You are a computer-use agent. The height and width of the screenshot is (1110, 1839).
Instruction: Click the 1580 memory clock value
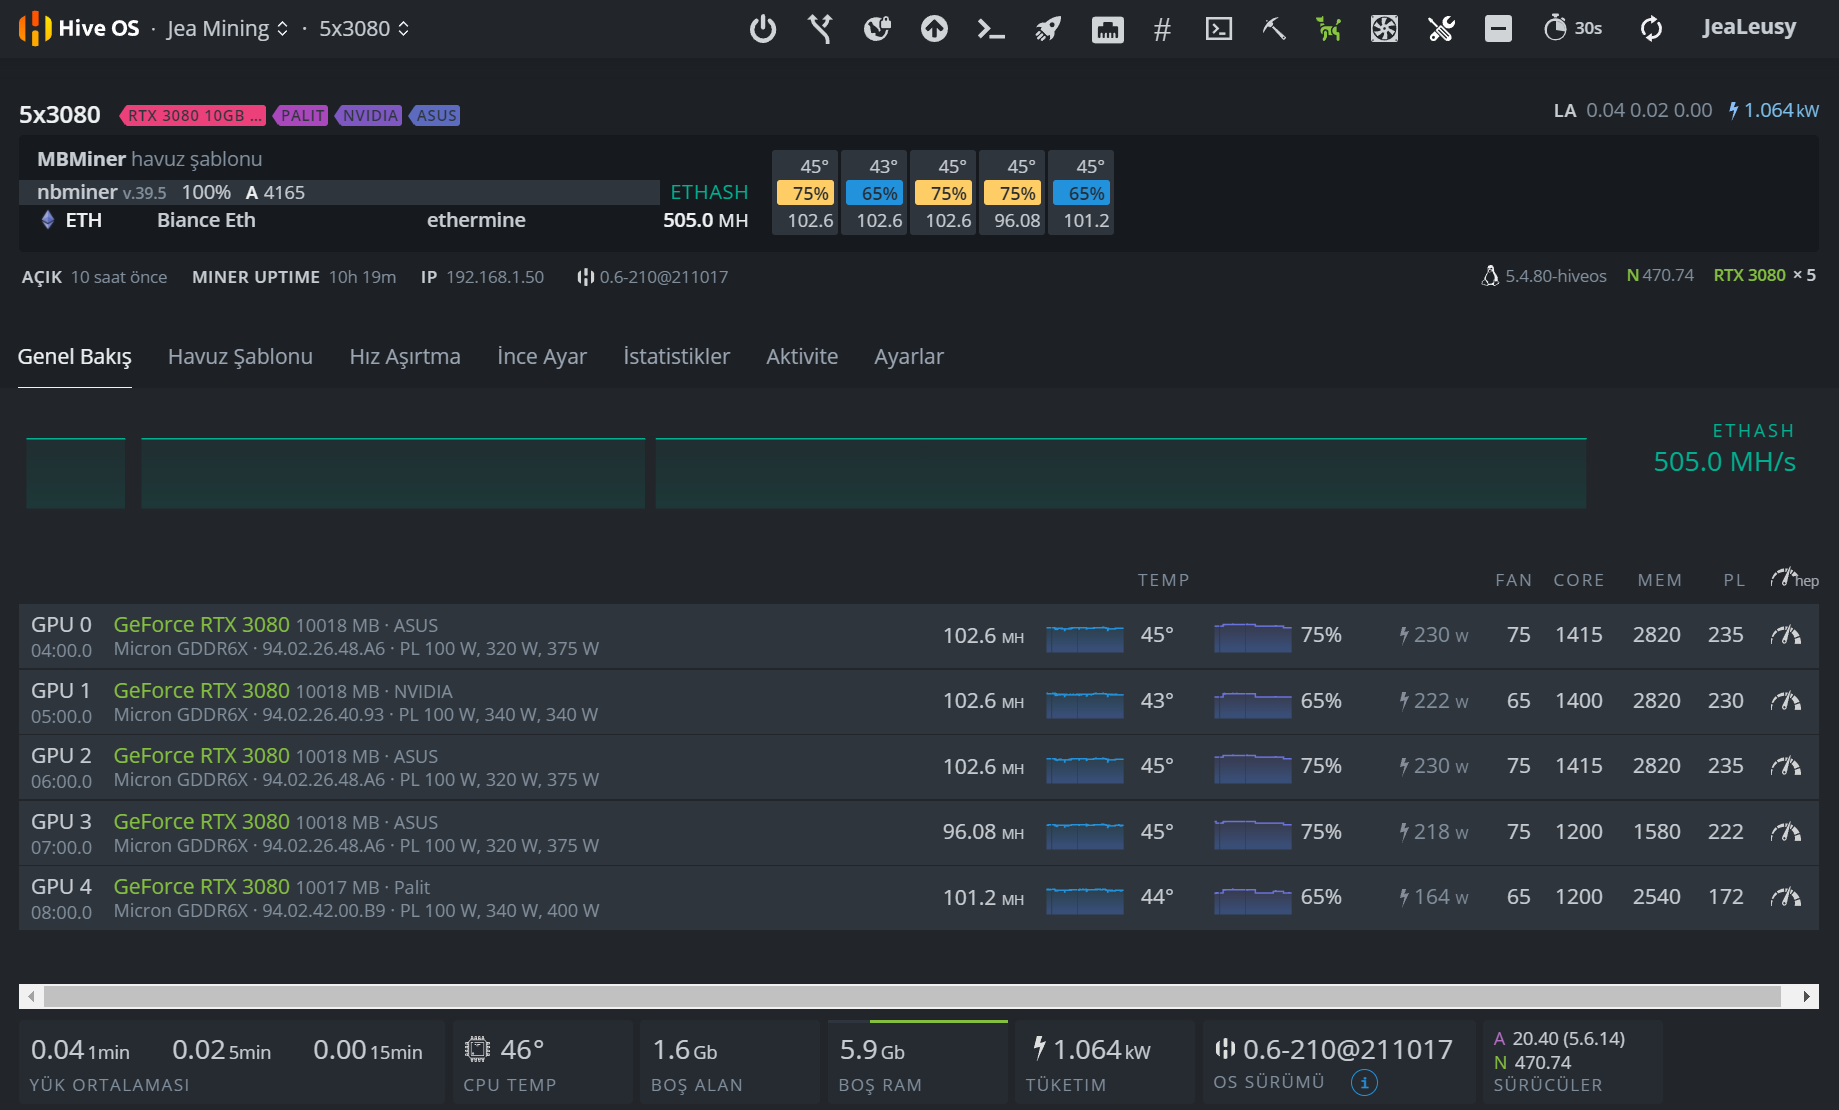point(1657,832)
